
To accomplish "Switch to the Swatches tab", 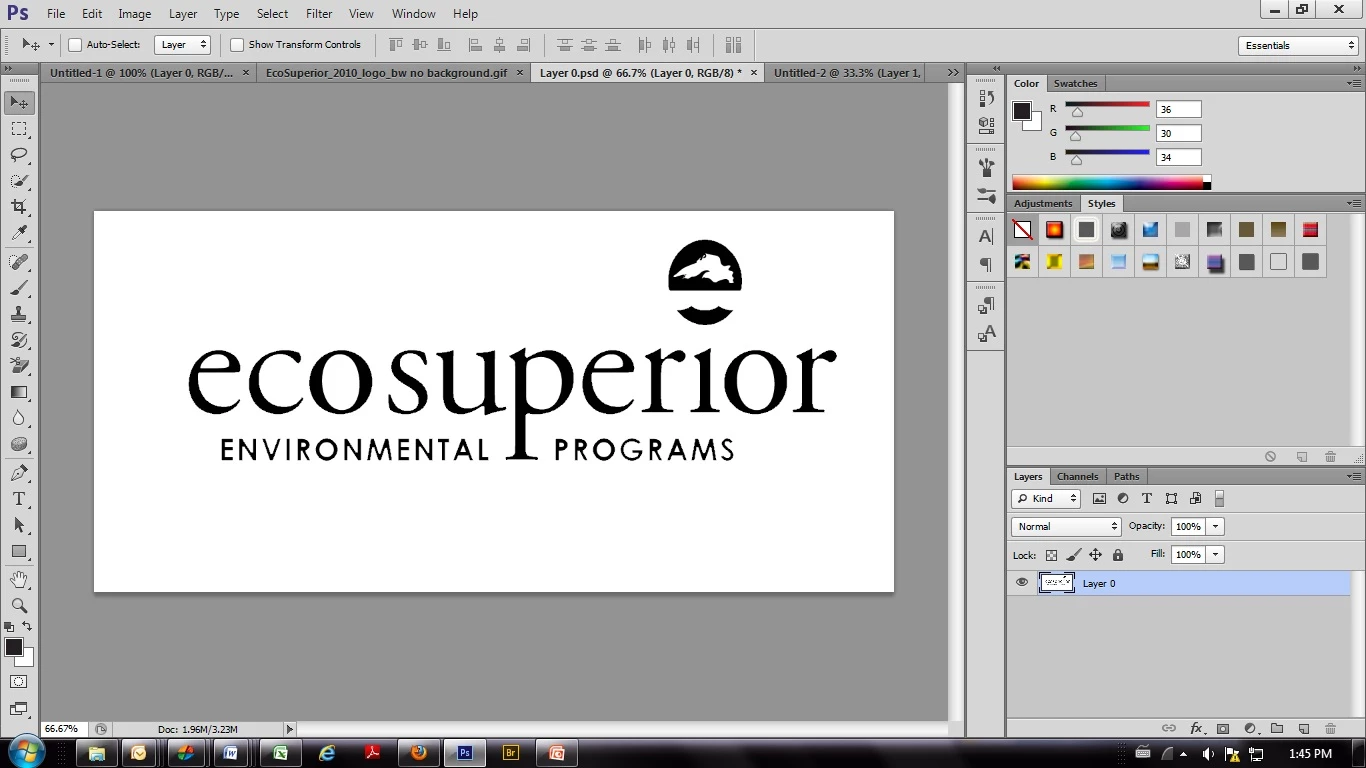I will (x=1075, y=84).
